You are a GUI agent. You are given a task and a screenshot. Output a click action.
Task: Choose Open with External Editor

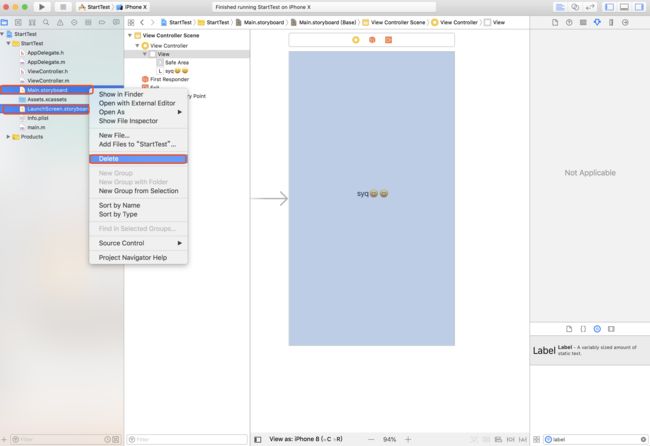pos(138,103)
